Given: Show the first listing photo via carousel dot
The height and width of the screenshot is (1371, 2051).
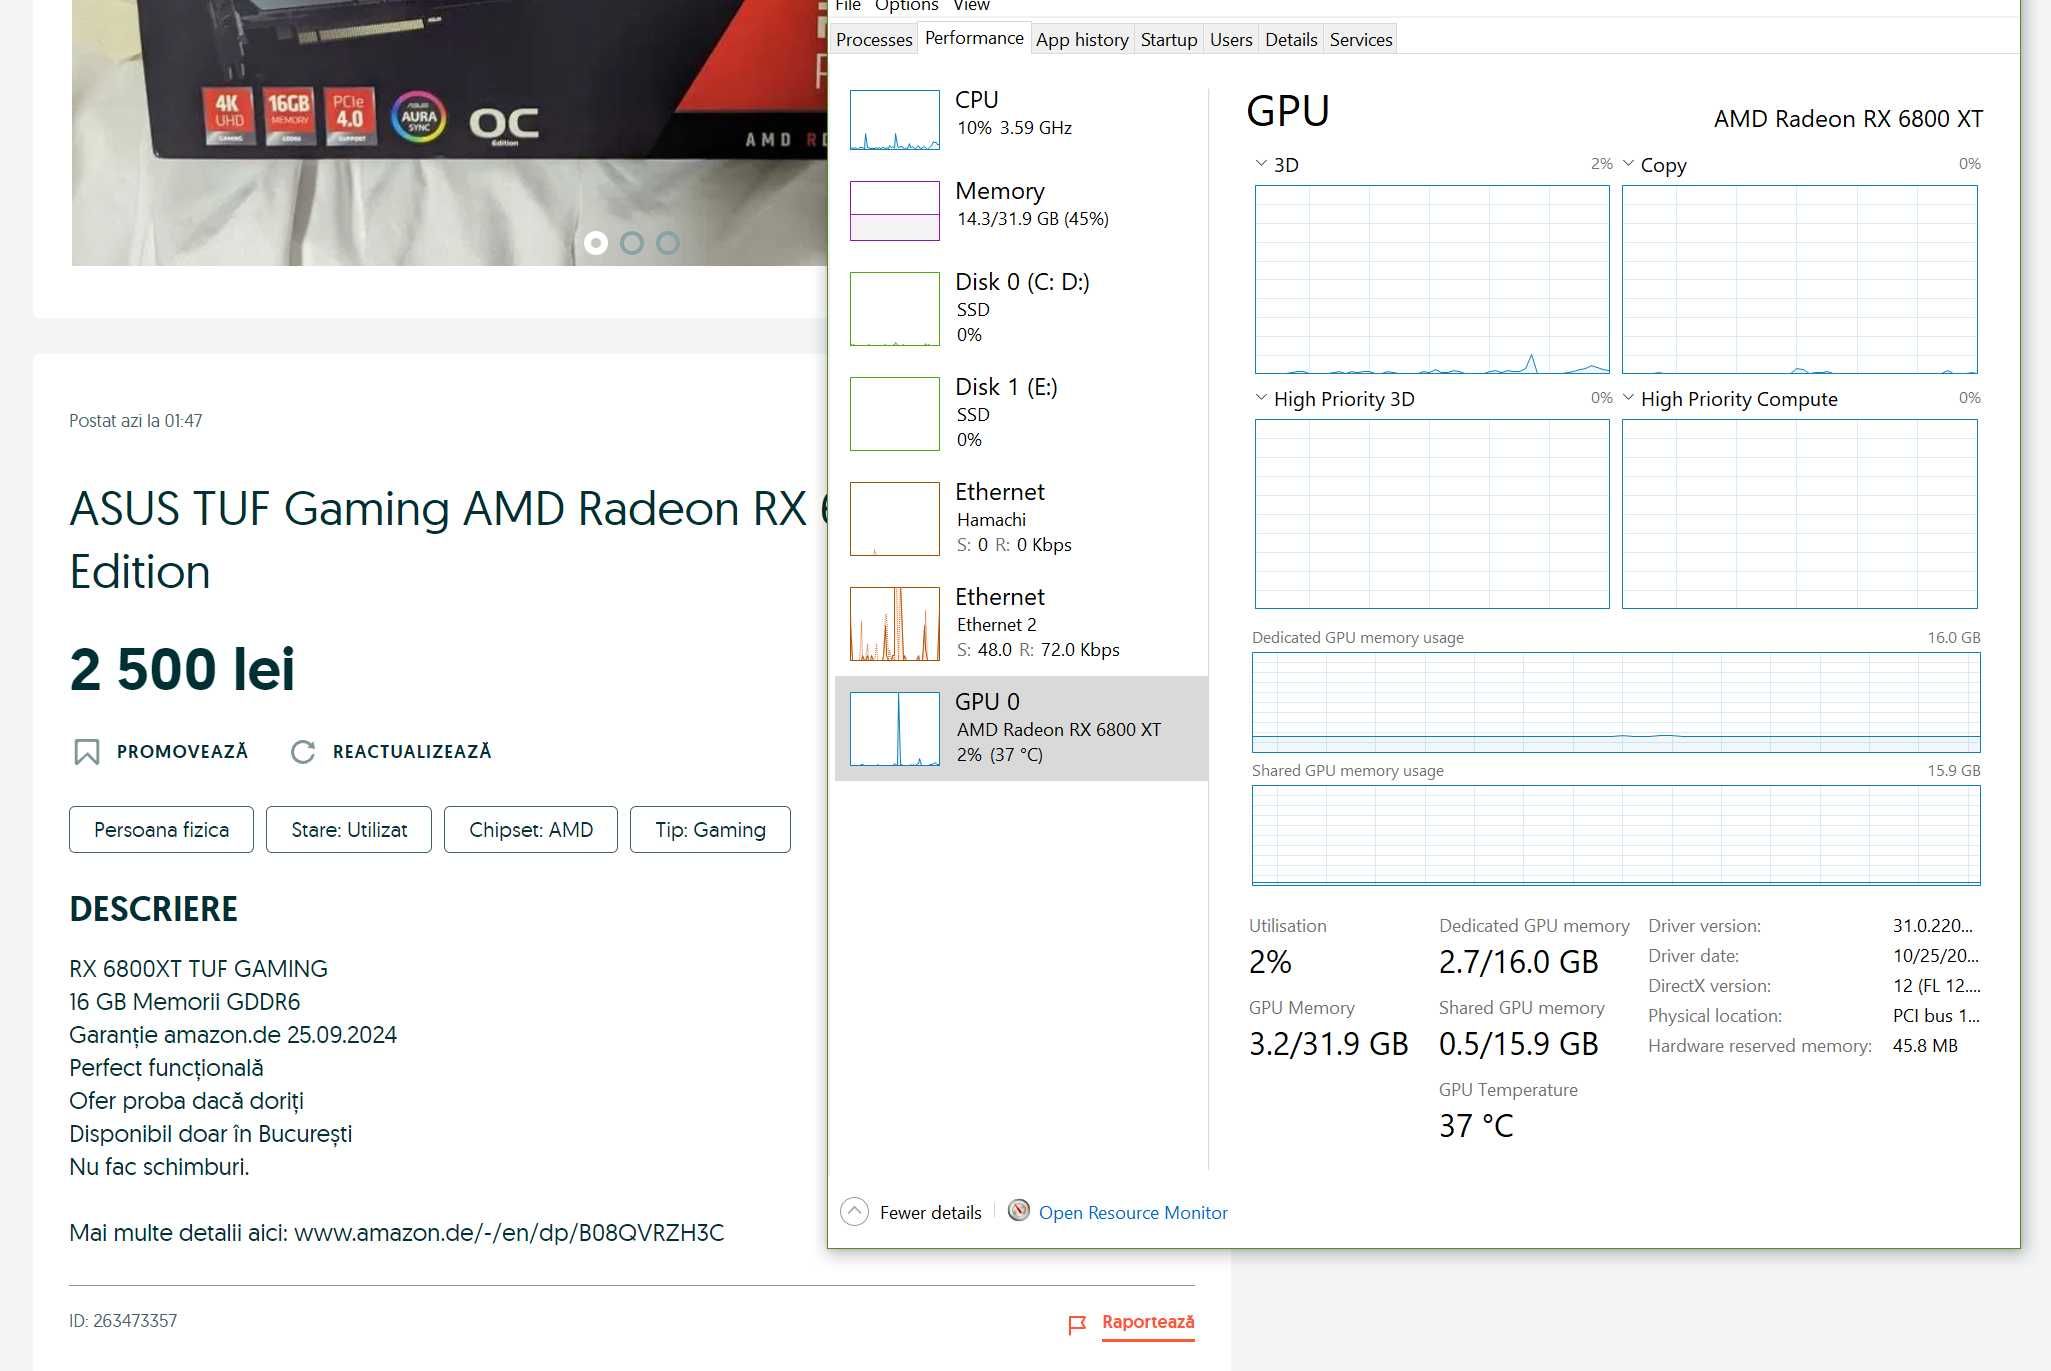Looking at the screenshot, I should (596, 243).
